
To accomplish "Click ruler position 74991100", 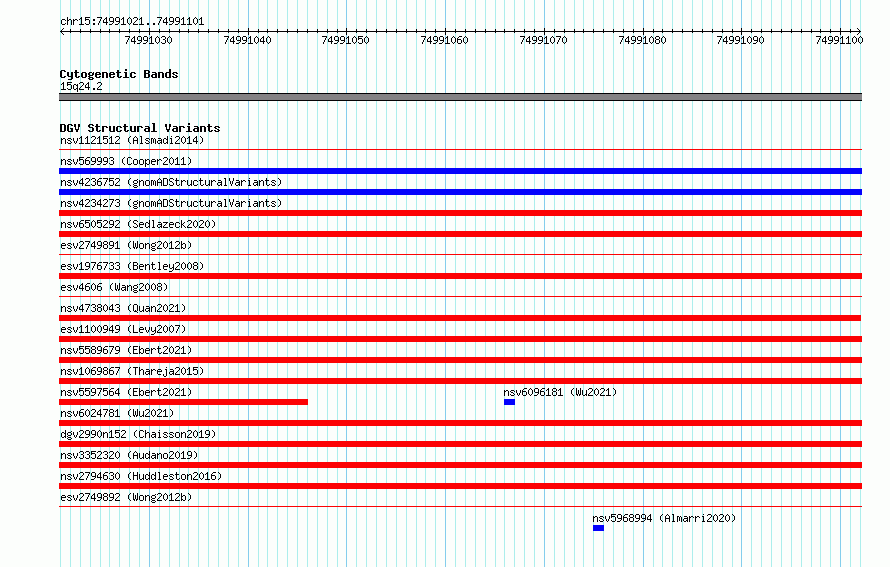I will pos(839,40).
